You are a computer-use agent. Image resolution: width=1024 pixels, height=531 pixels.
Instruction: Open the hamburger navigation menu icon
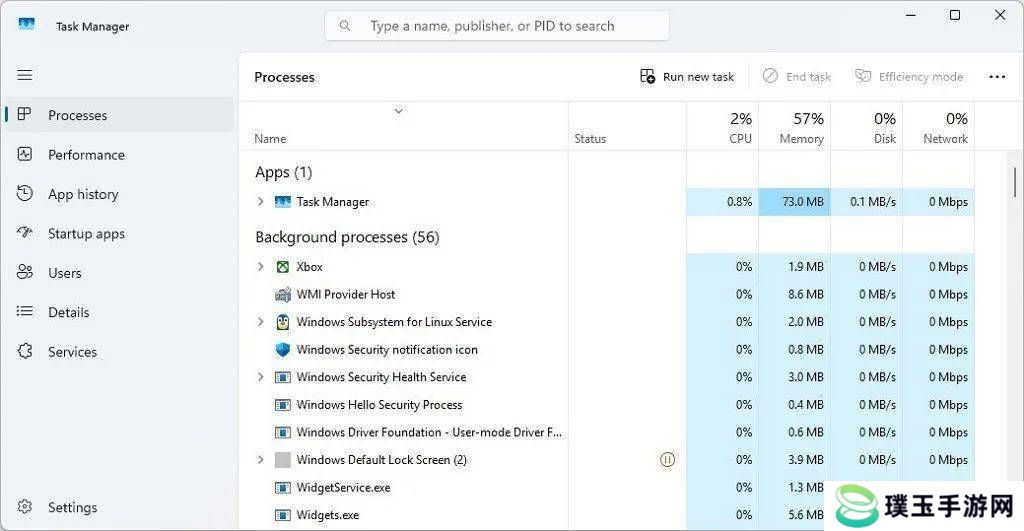25,75
